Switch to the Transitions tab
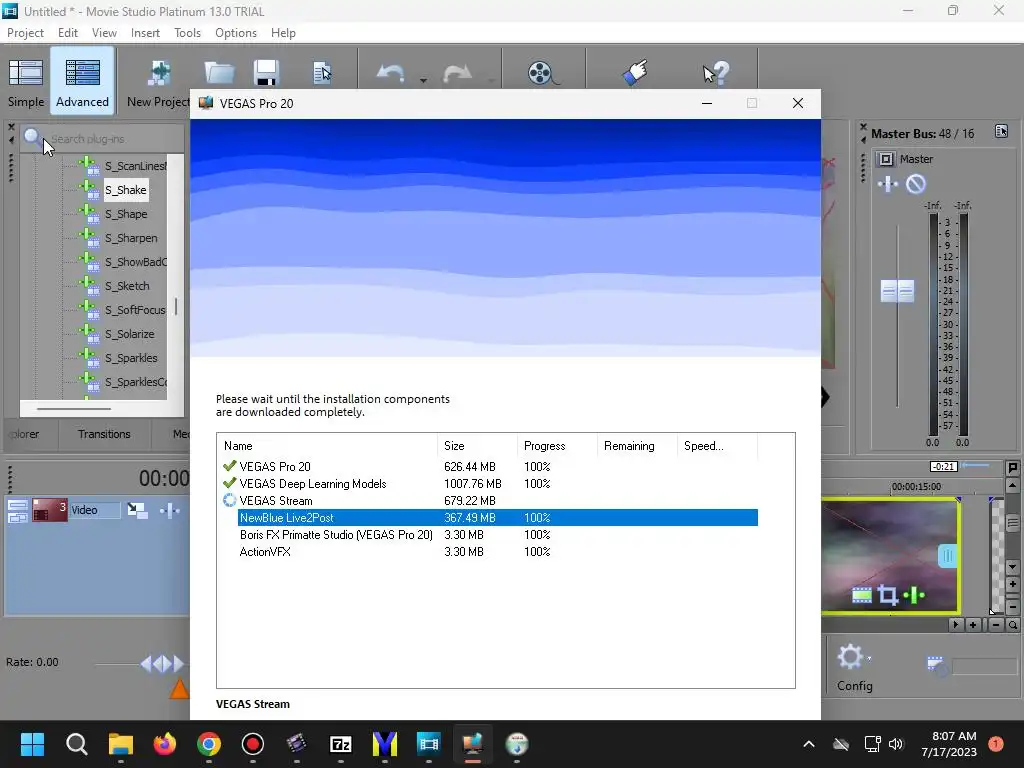1024x768 pixels. (x=104, y=434)
